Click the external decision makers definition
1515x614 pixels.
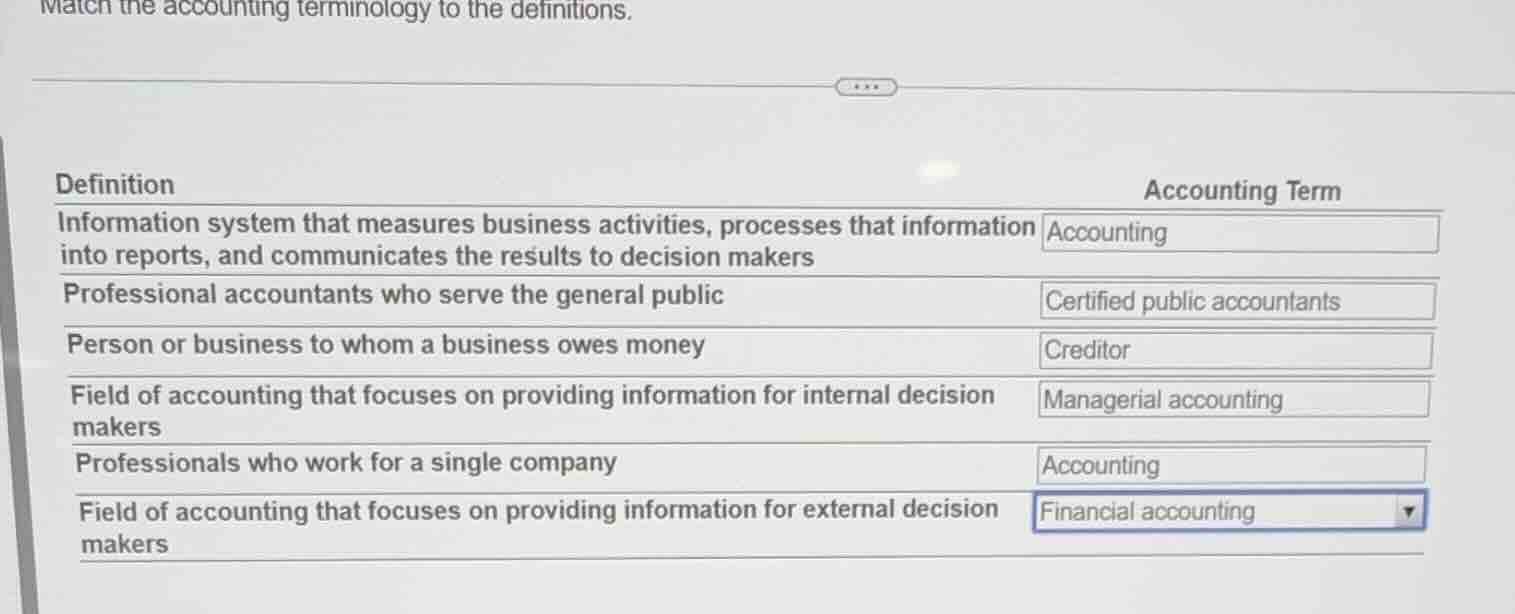pos(537,525)
